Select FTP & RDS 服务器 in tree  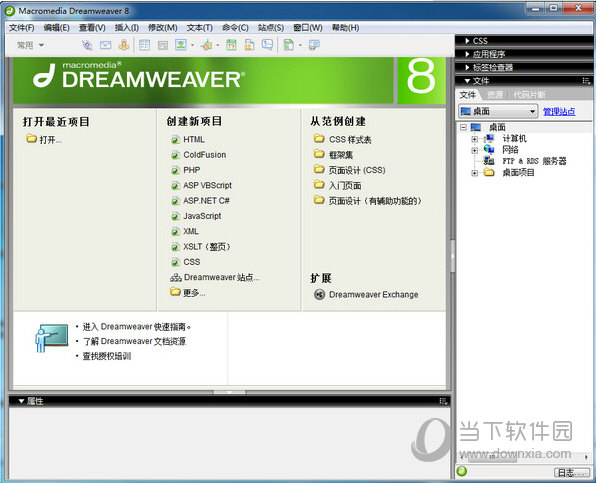tap(534, 161)
